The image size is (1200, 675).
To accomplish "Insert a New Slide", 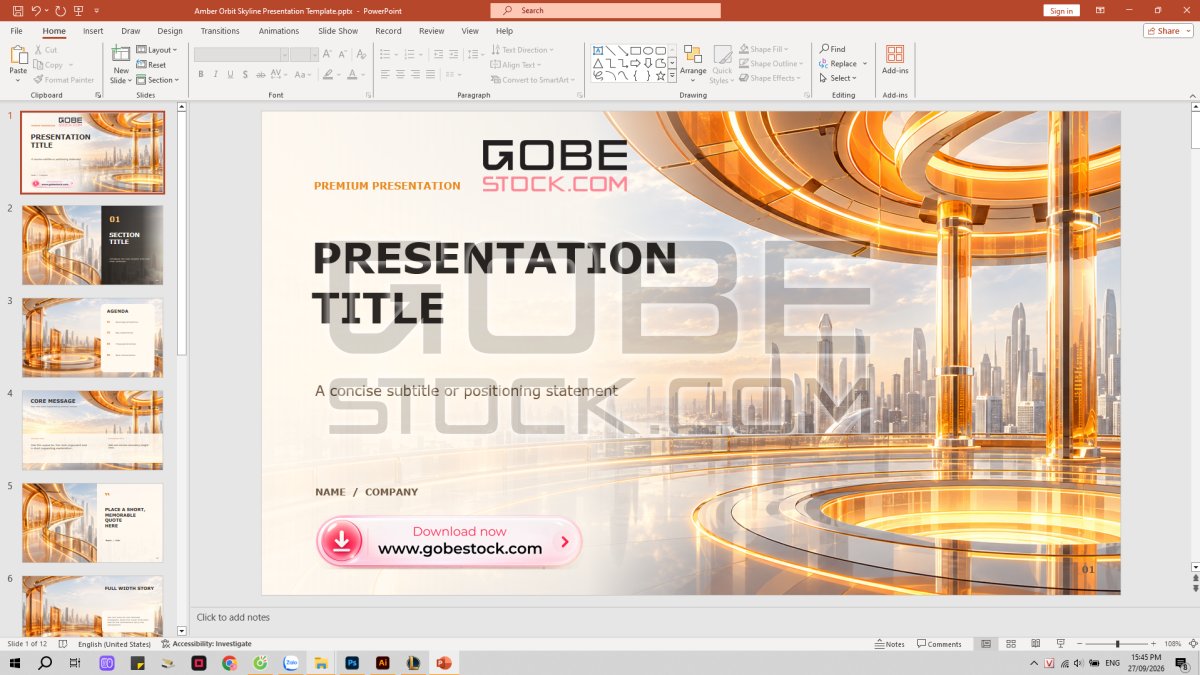I will [x=121, y=64].
